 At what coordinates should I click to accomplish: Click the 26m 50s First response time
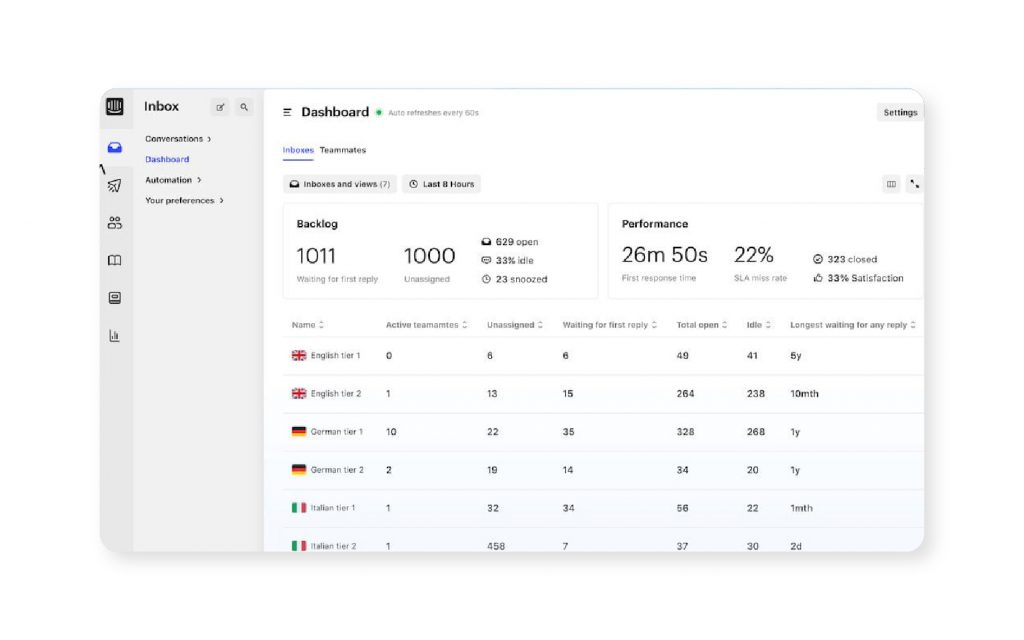click(664, 254)
